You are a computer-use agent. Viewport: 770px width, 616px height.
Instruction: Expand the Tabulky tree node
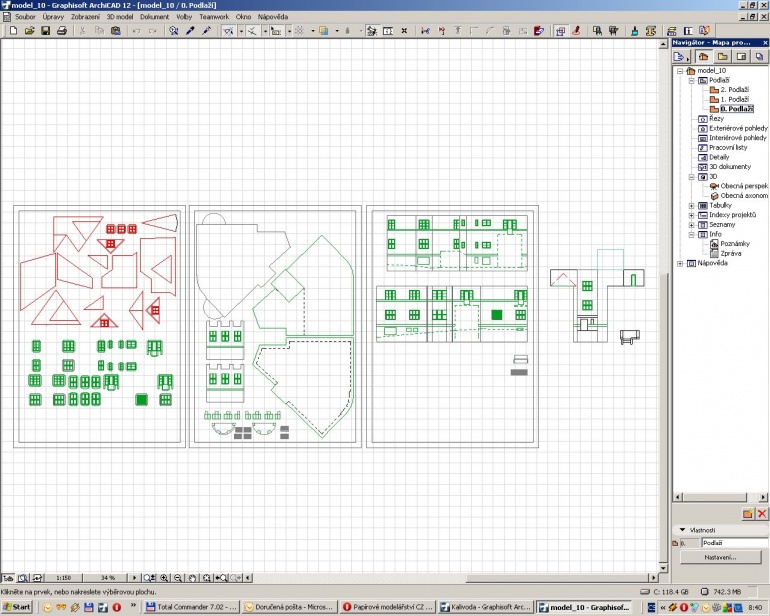(691, 205)
